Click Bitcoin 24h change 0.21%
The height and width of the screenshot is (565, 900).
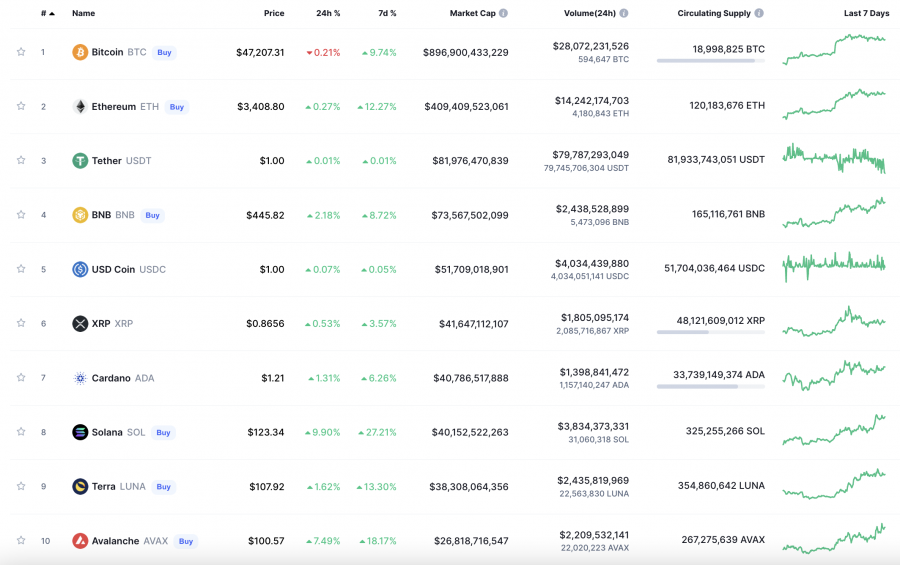click(x=323, y=52)
